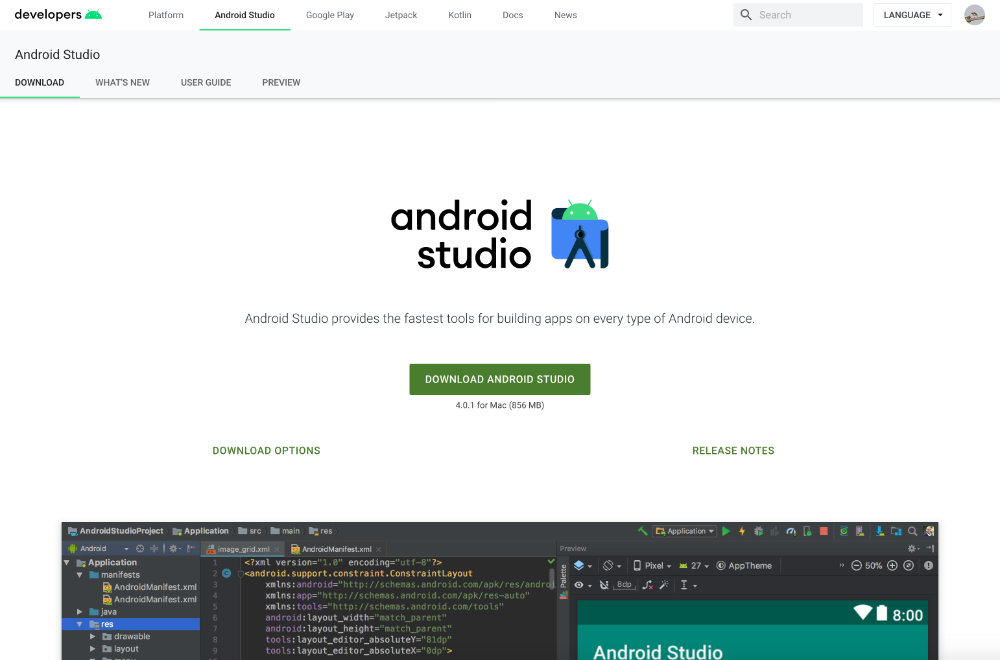Switch to the USER GUIDE tab

pyautogui.click(x=206, y=82)
